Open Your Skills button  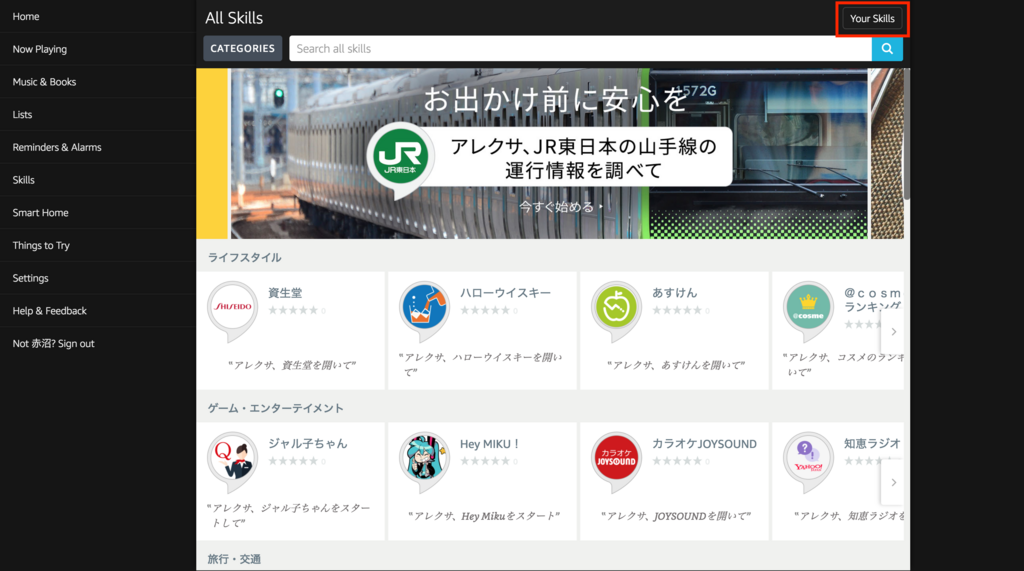point(872,18)
